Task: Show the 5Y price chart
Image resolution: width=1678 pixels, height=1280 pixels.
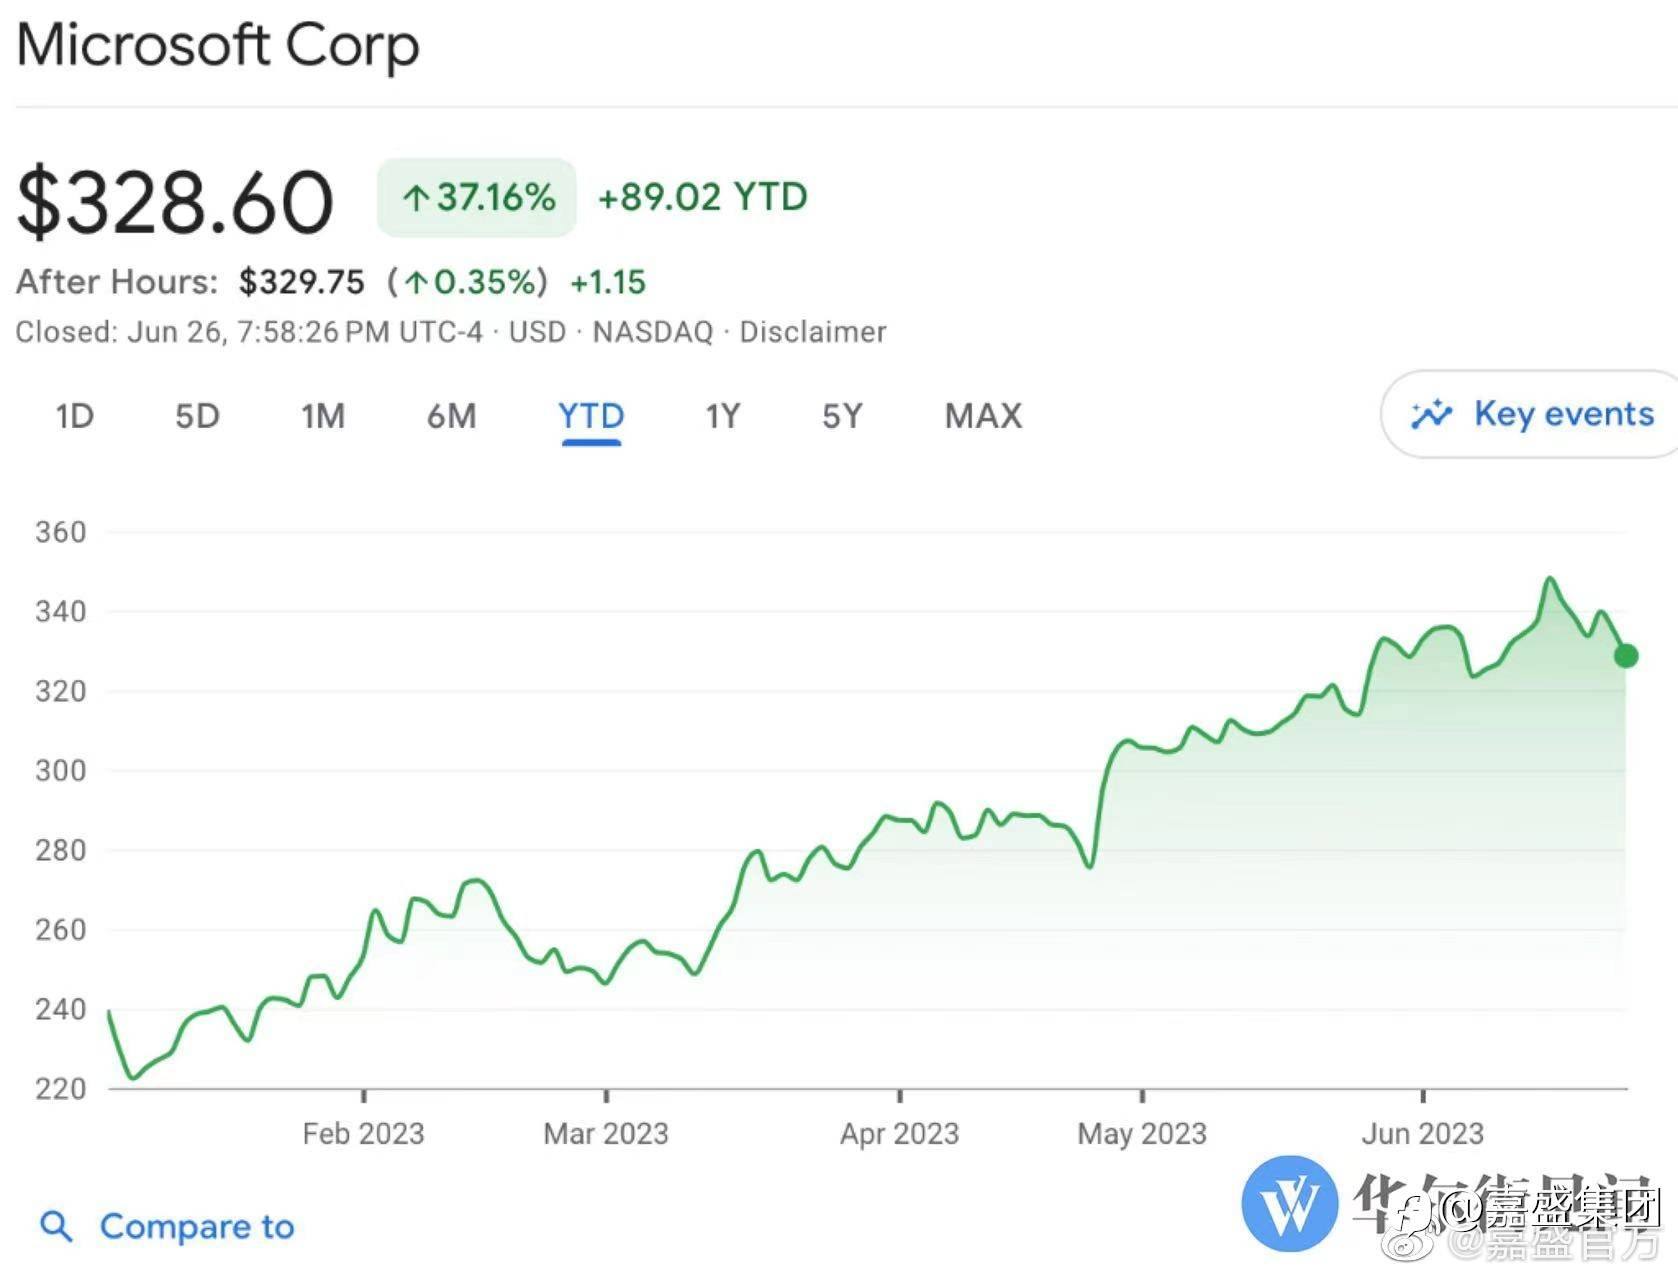Action: tap(842, 416)
